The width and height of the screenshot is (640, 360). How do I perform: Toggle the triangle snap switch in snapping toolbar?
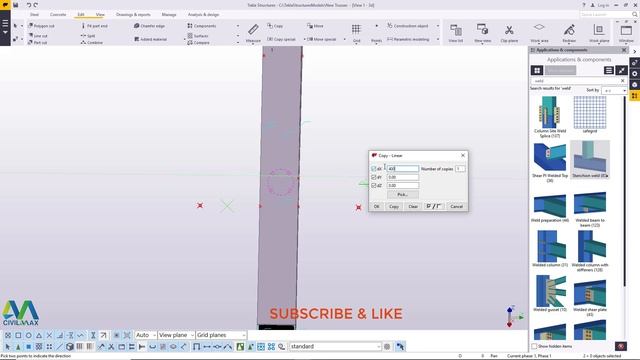coord(39,335)
